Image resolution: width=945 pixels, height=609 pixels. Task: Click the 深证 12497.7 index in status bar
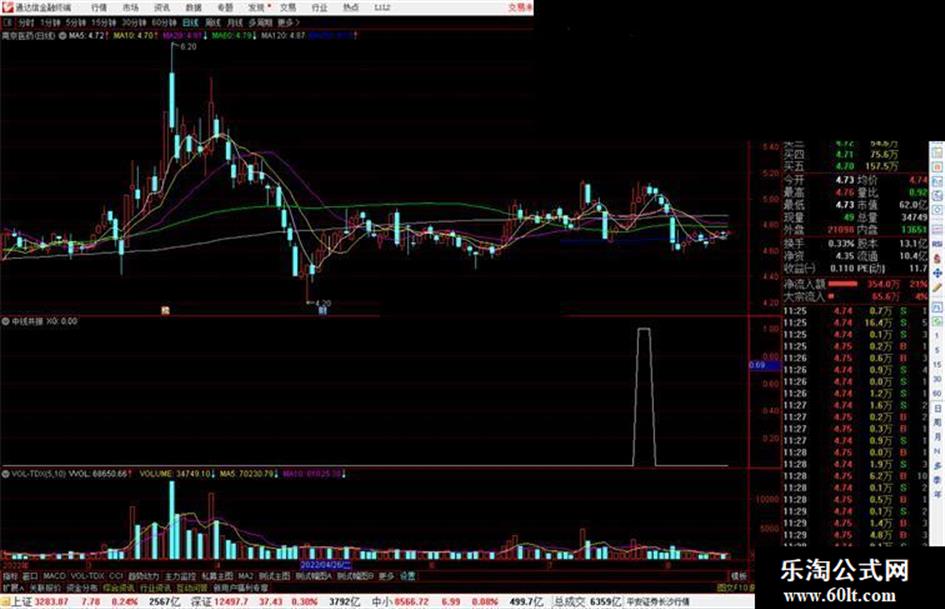219,601
